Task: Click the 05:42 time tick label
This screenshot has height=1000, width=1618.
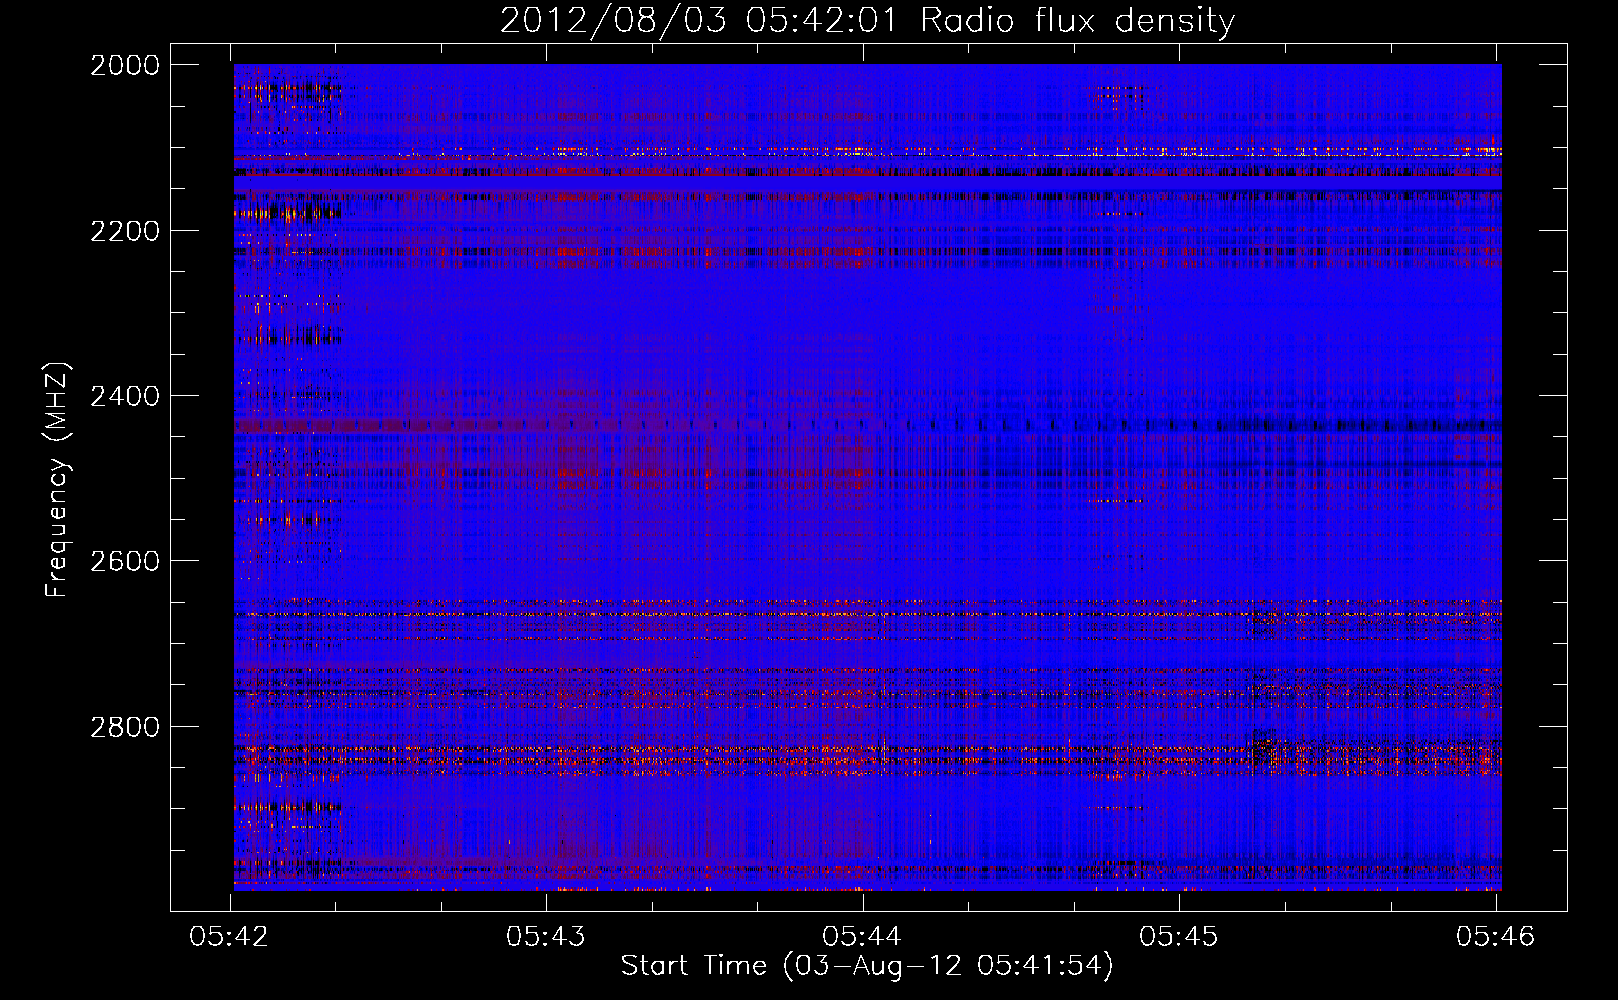Action: coord(229,937)
